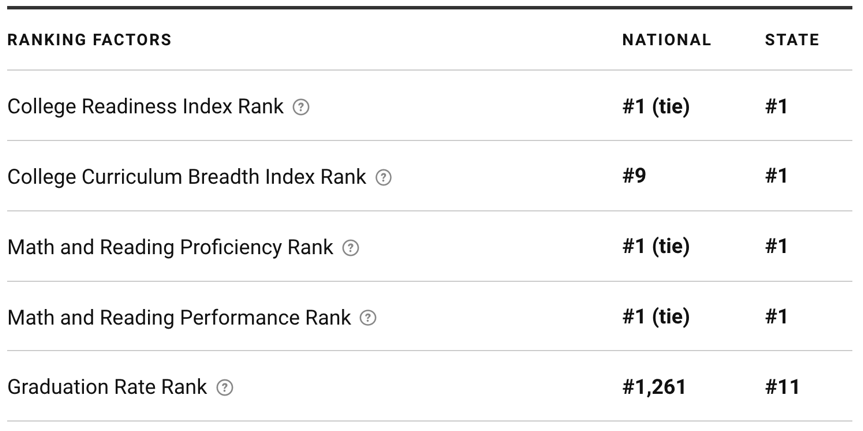This screenshot has height=431, width=863.
Task: Select the national #9 curriculum breadth rank
Action: pos(634,176)
